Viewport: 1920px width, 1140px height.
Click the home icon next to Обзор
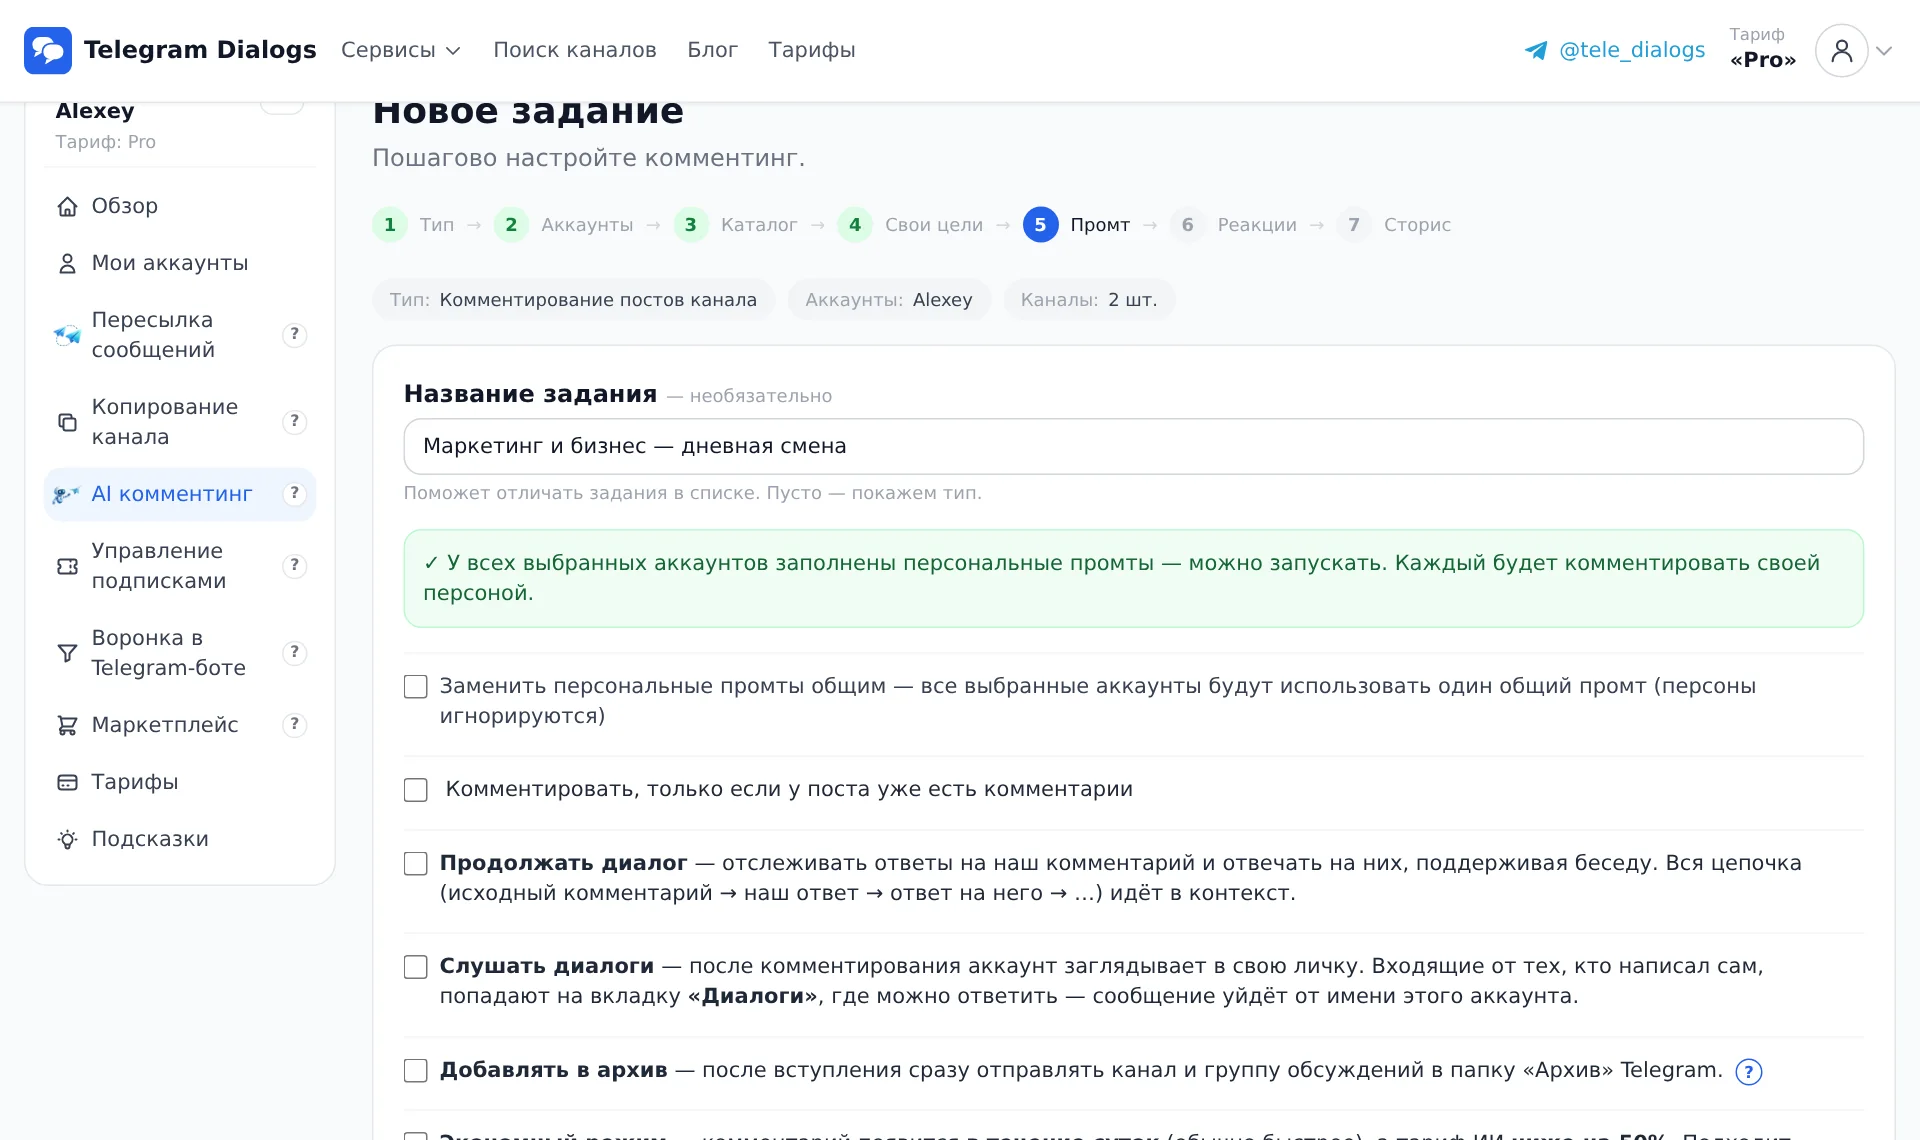(67, 206)
